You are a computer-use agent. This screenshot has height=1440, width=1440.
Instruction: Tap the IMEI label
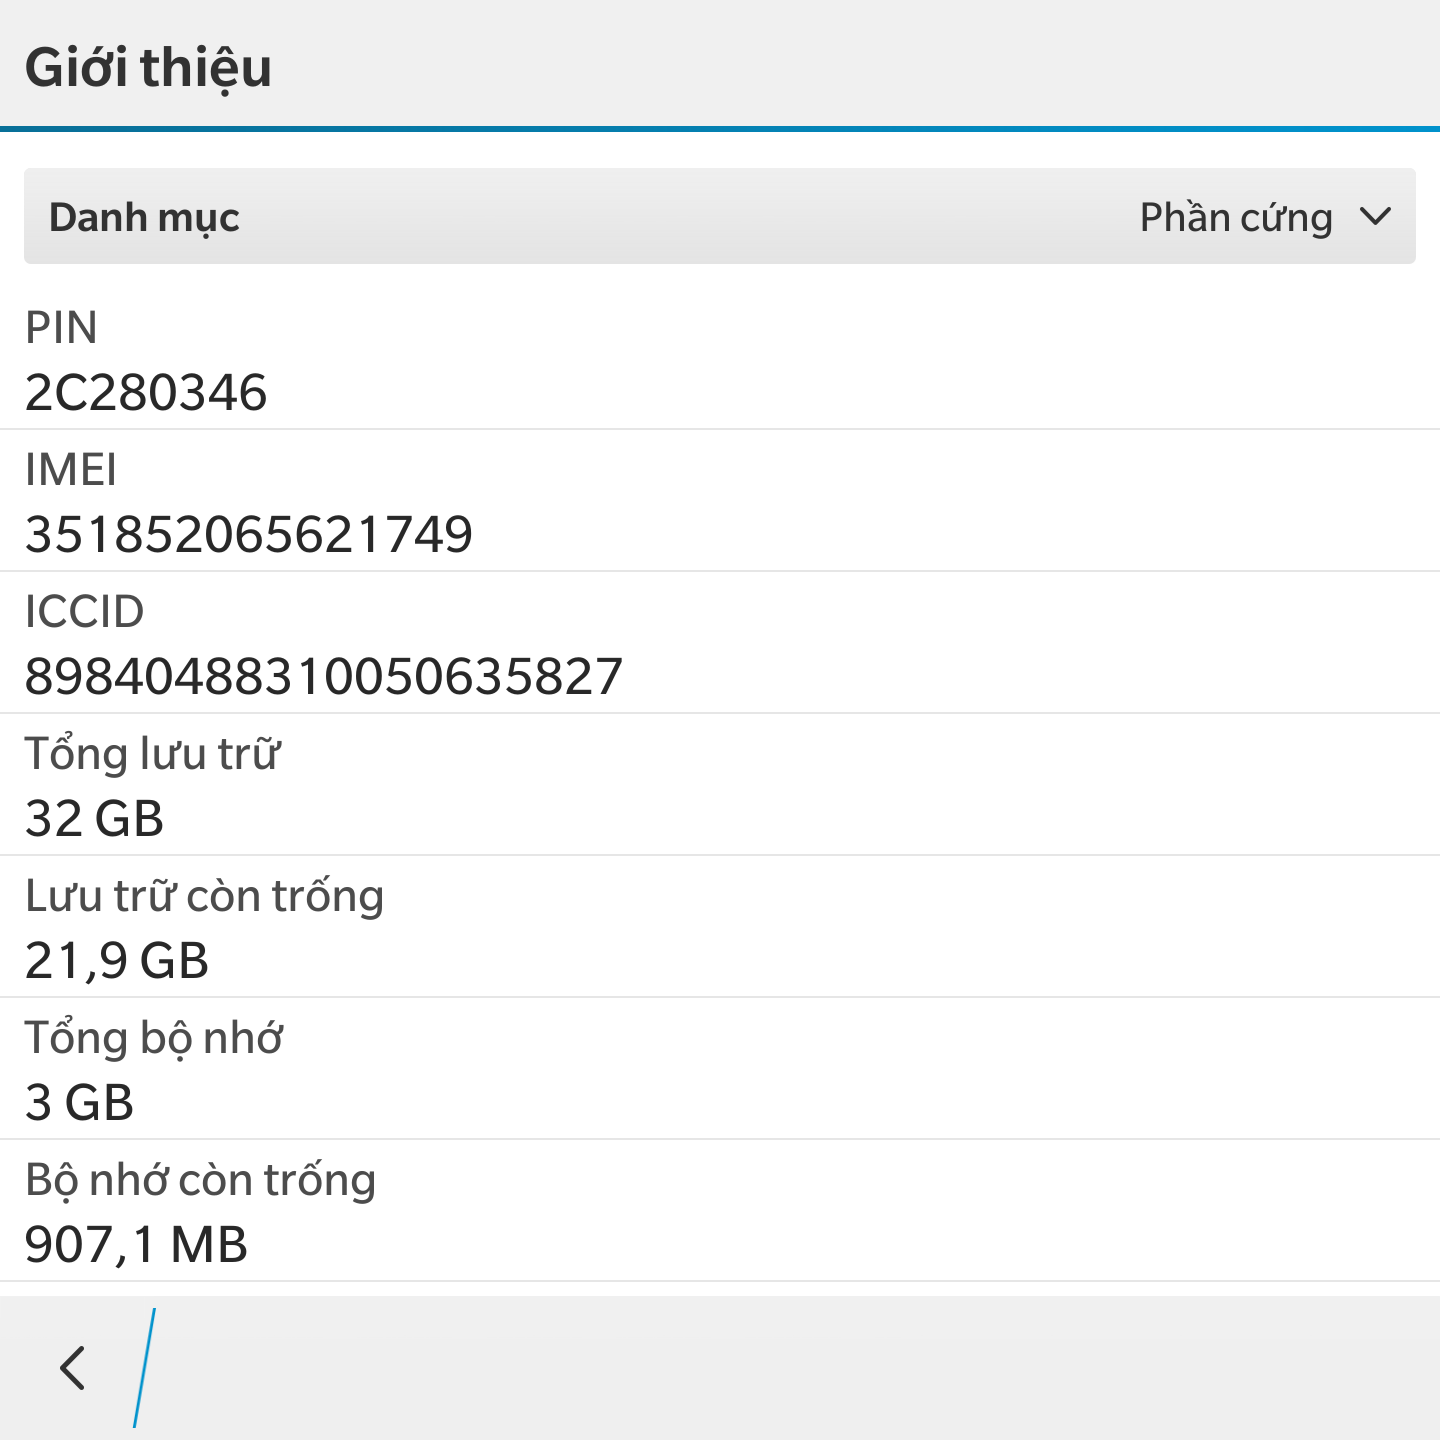tap(70, 470)
